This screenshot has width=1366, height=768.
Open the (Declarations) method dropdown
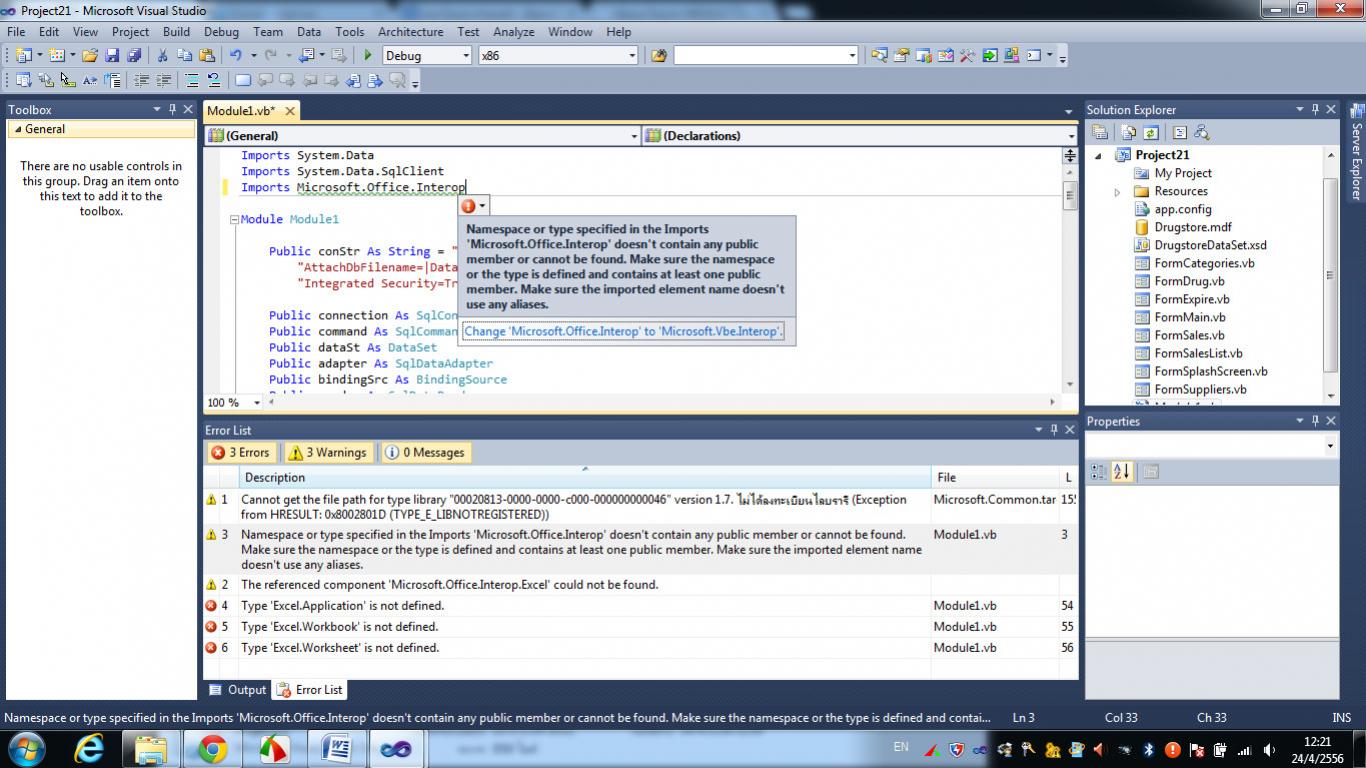pyautogui.click(x=1070, y=136)
